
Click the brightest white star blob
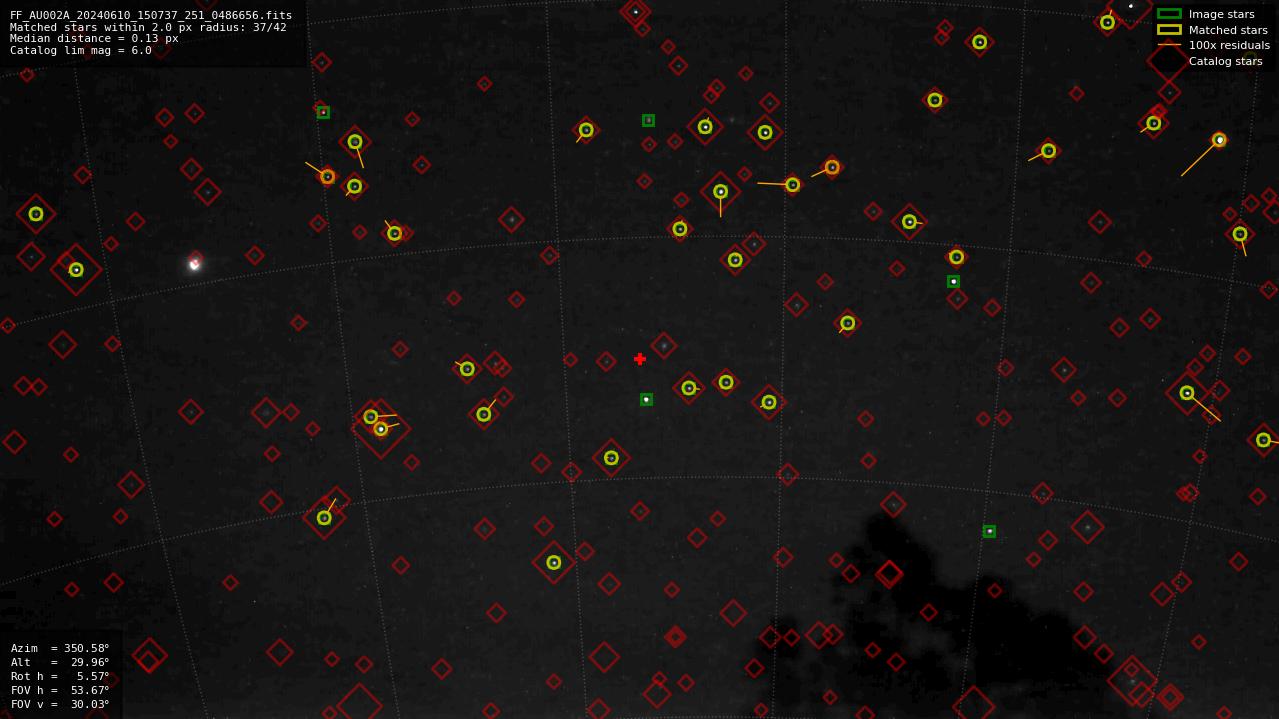click(x=194, y=264)
